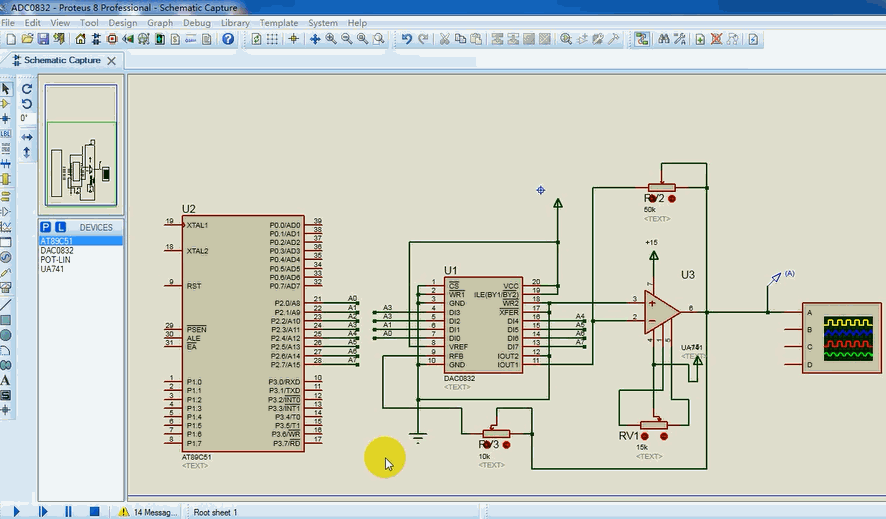Remove current sheet red X icon
The image size is (886, 519).
click(716, 39)
